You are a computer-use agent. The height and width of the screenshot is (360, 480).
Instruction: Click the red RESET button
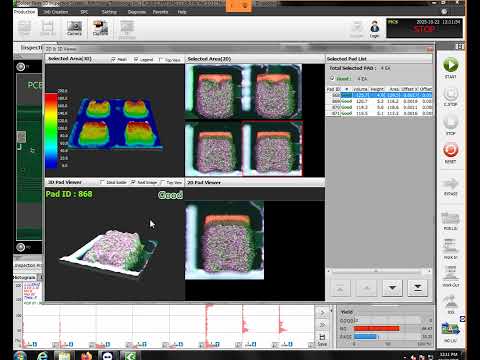[x=450, y=151]
